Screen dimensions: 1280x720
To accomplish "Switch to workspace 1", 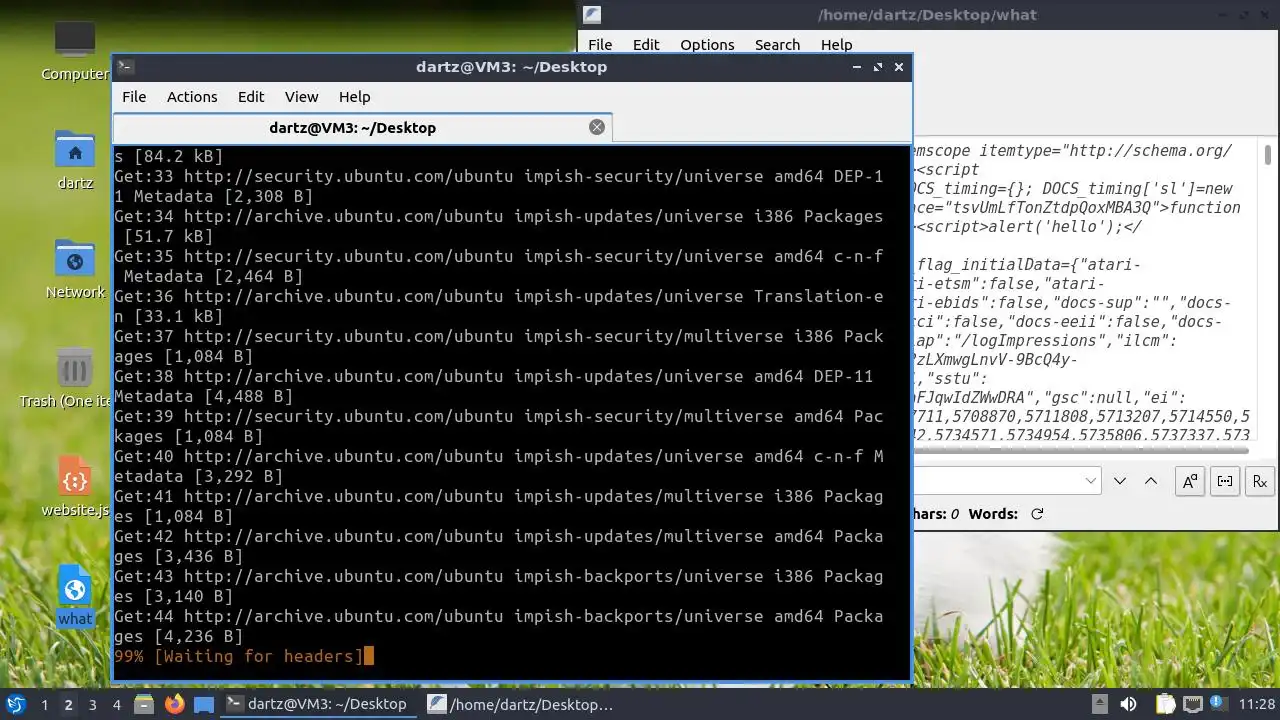I will pos(44,704).
